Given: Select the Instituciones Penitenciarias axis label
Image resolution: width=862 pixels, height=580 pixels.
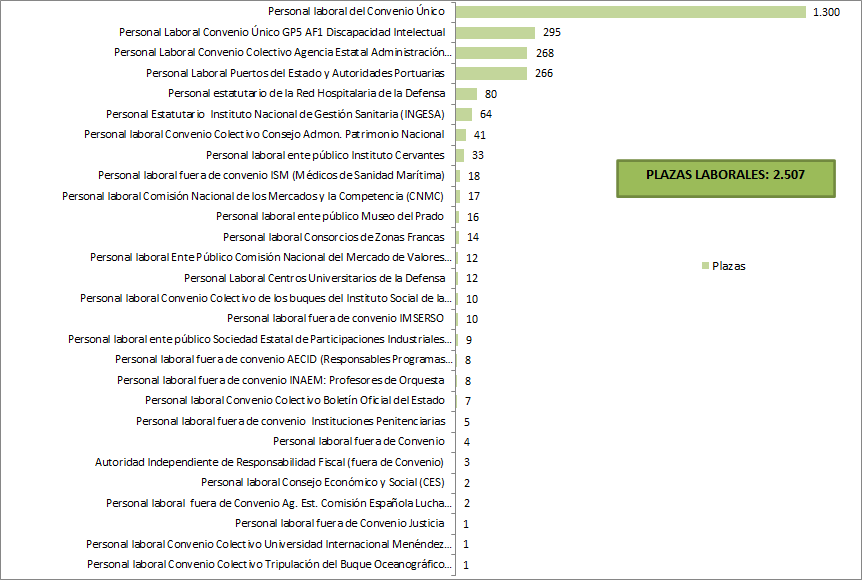Looking at the screenshot, I should 290,421.
